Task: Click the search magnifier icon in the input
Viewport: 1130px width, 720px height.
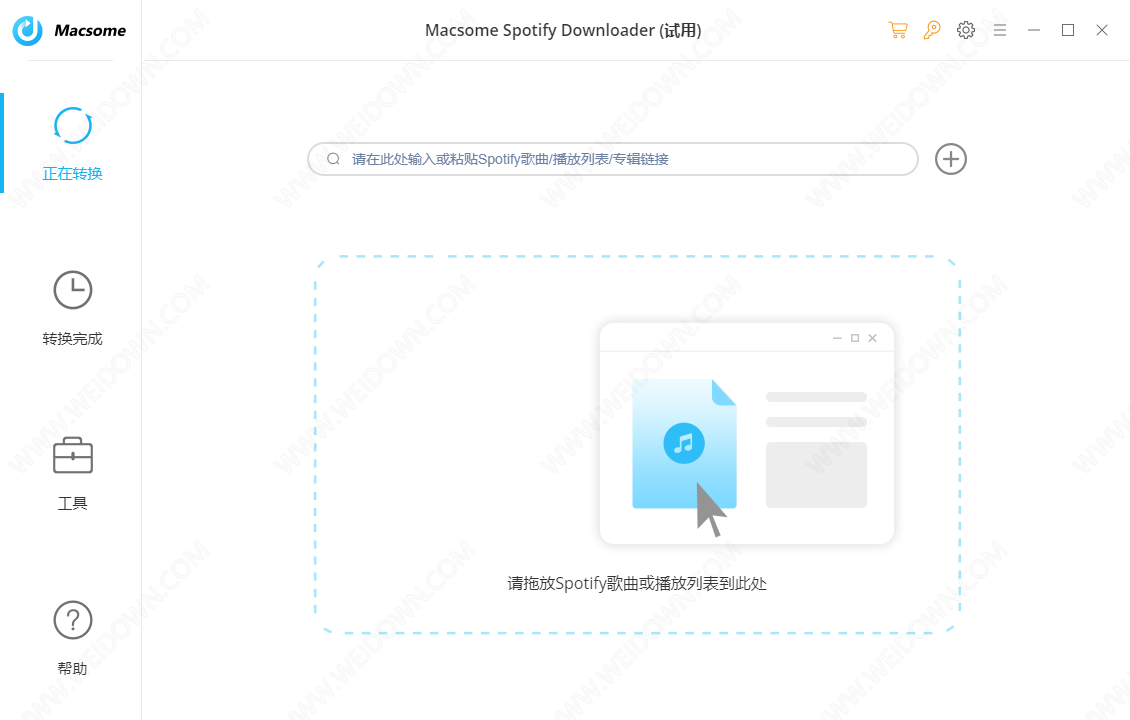Action: tap(333, 159)
